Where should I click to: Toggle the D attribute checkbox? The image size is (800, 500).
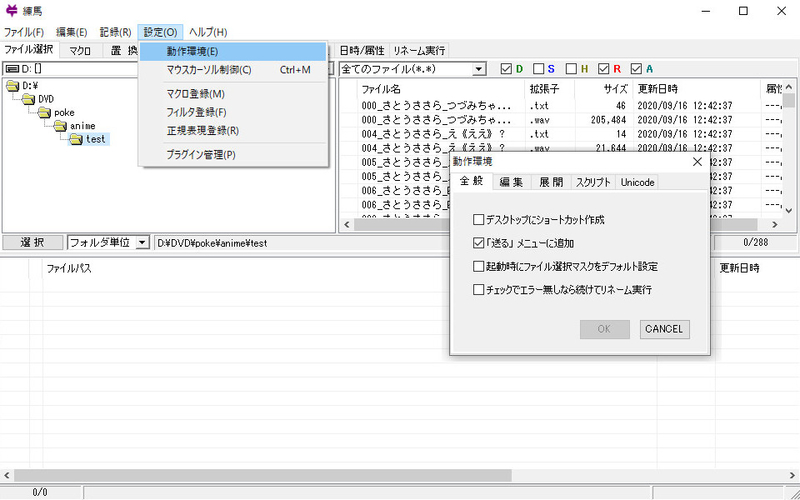[506, 69]
